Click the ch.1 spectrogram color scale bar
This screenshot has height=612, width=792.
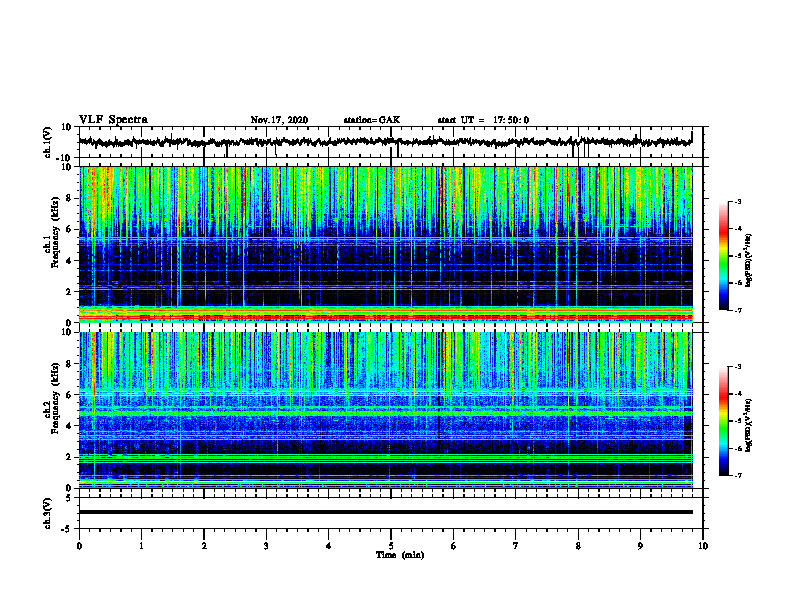tap(724, 256)
